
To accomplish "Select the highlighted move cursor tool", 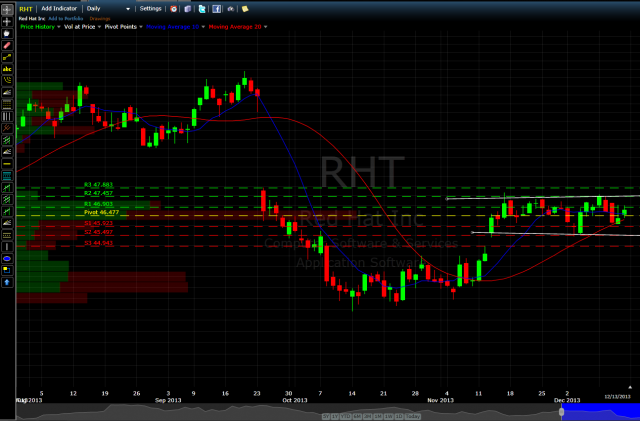I will pyautogui.click(x=7, y=9).
